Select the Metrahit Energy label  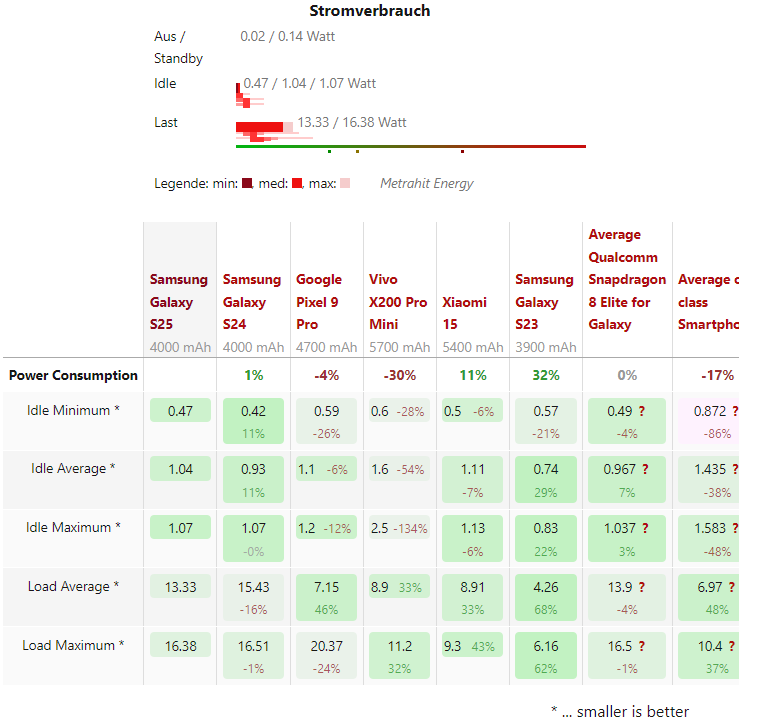tap(427, 183)
